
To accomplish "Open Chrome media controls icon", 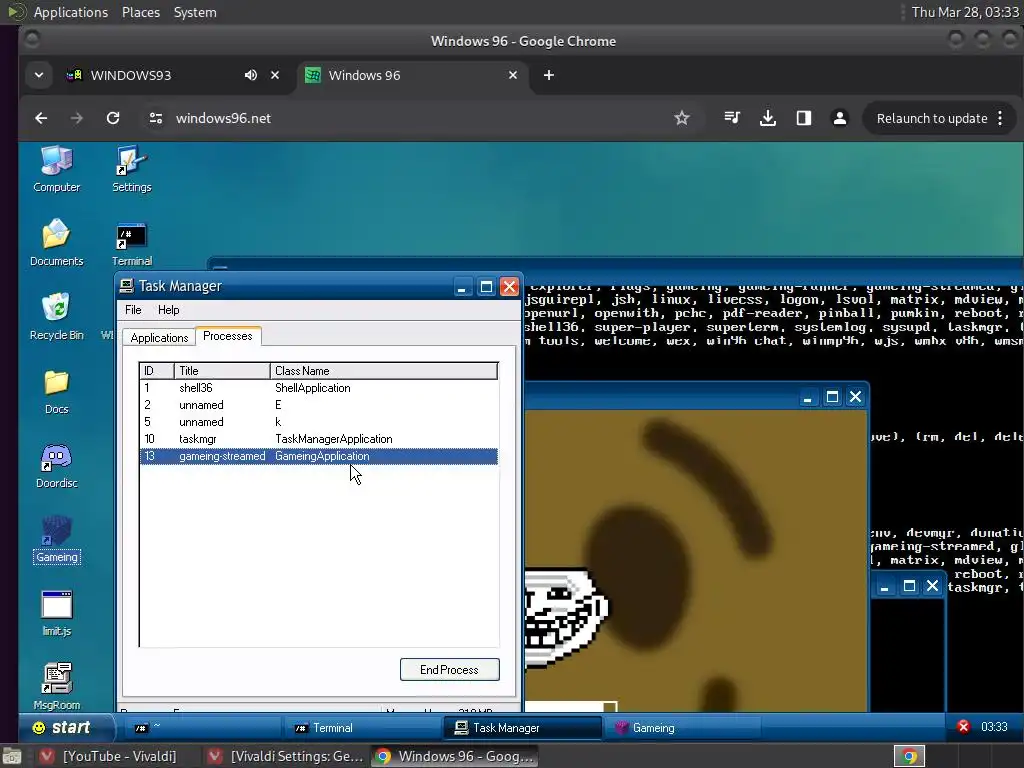I will pos(732,118).
